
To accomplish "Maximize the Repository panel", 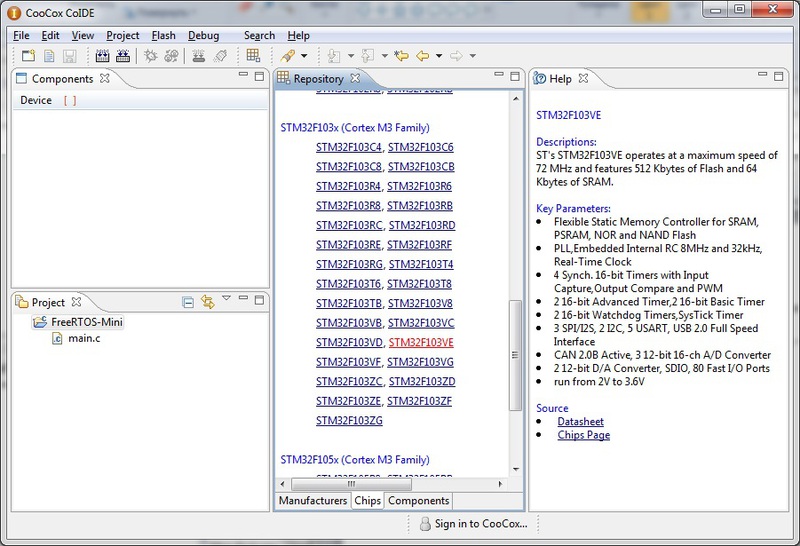I will click(x=515, y=76).
